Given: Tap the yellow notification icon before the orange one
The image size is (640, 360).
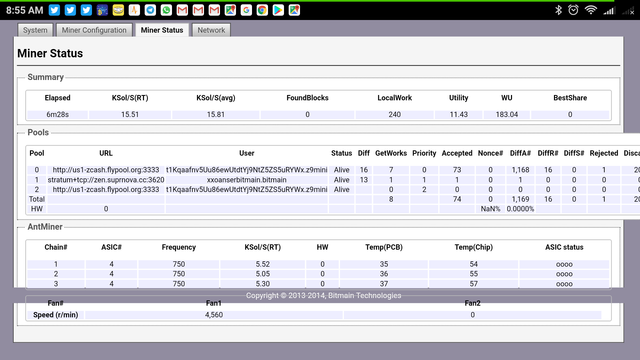Looking at the screenshot, I should (118, 10).
